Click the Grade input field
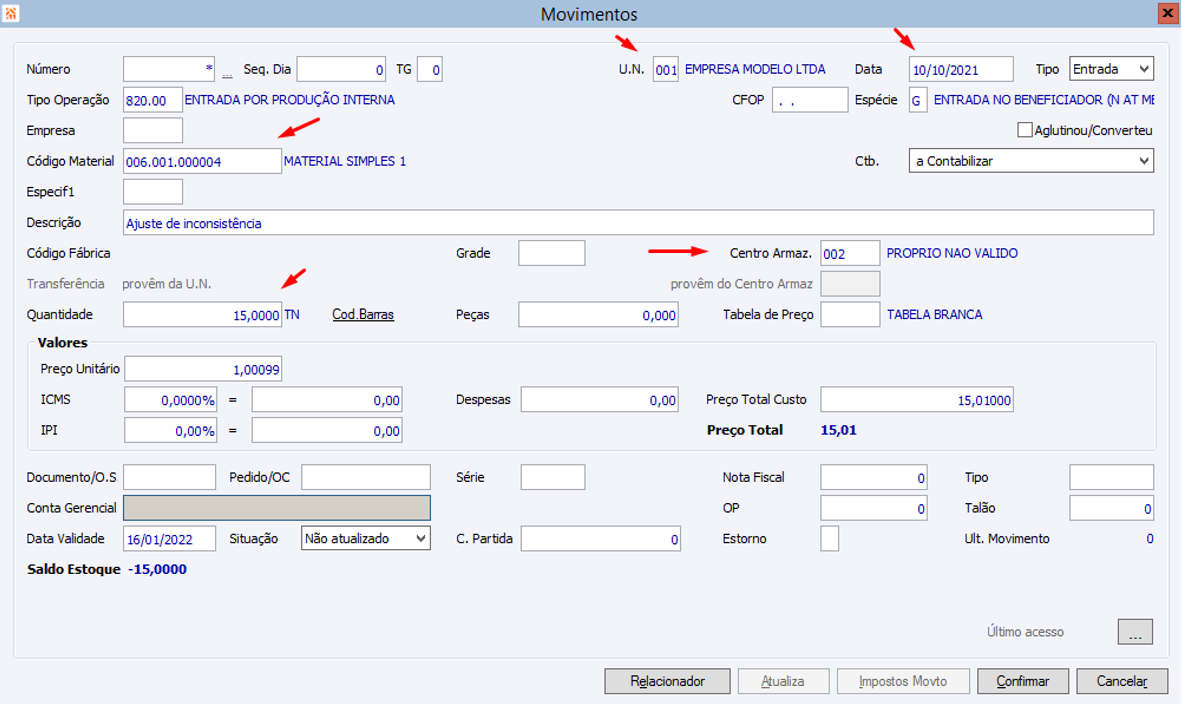Screen dimensions: 1181x704 [551, 253]
